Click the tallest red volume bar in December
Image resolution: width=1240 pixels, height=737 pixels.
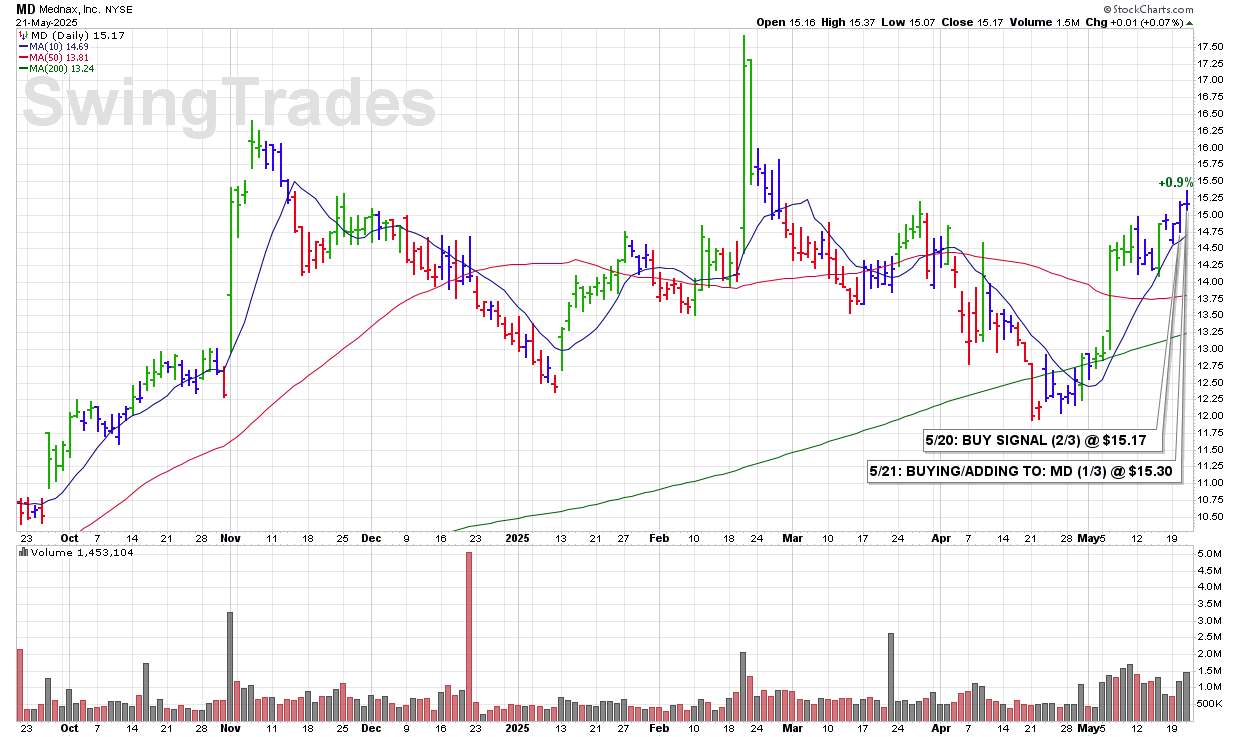[468, 635]
